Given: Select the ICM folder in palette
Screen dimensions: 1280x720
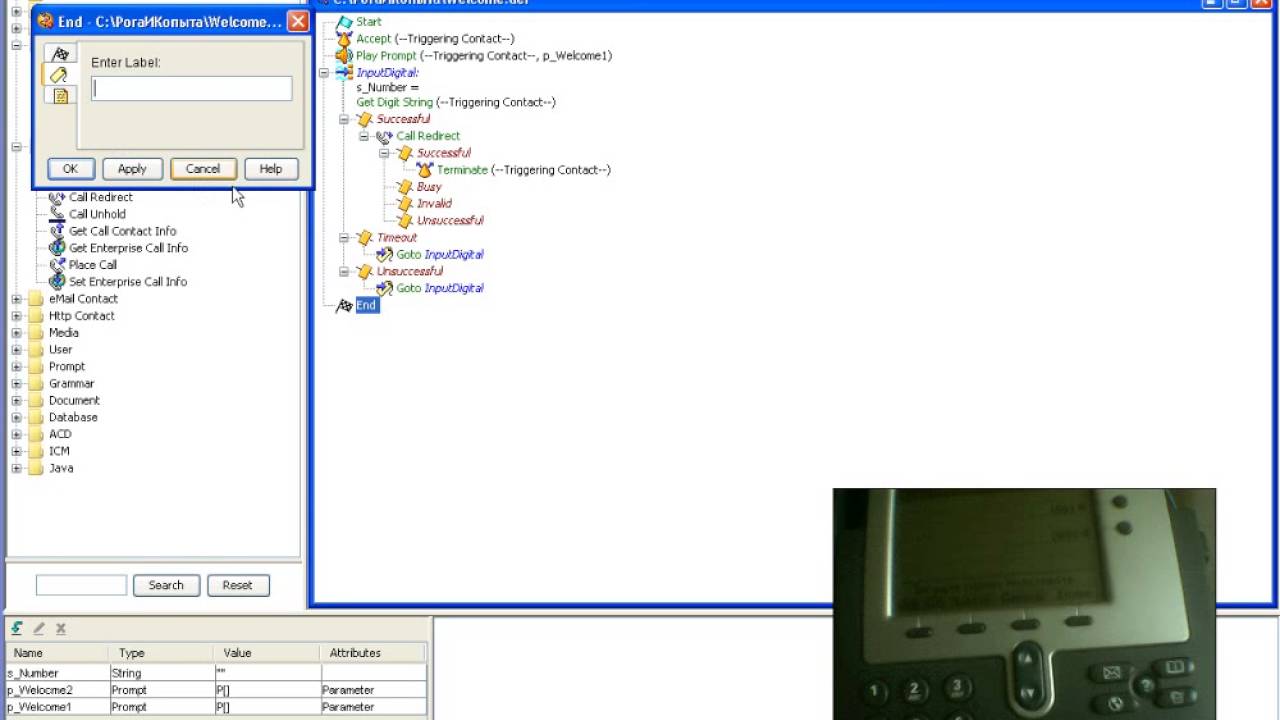Looking at the screenshot, I should click(59, 451).
